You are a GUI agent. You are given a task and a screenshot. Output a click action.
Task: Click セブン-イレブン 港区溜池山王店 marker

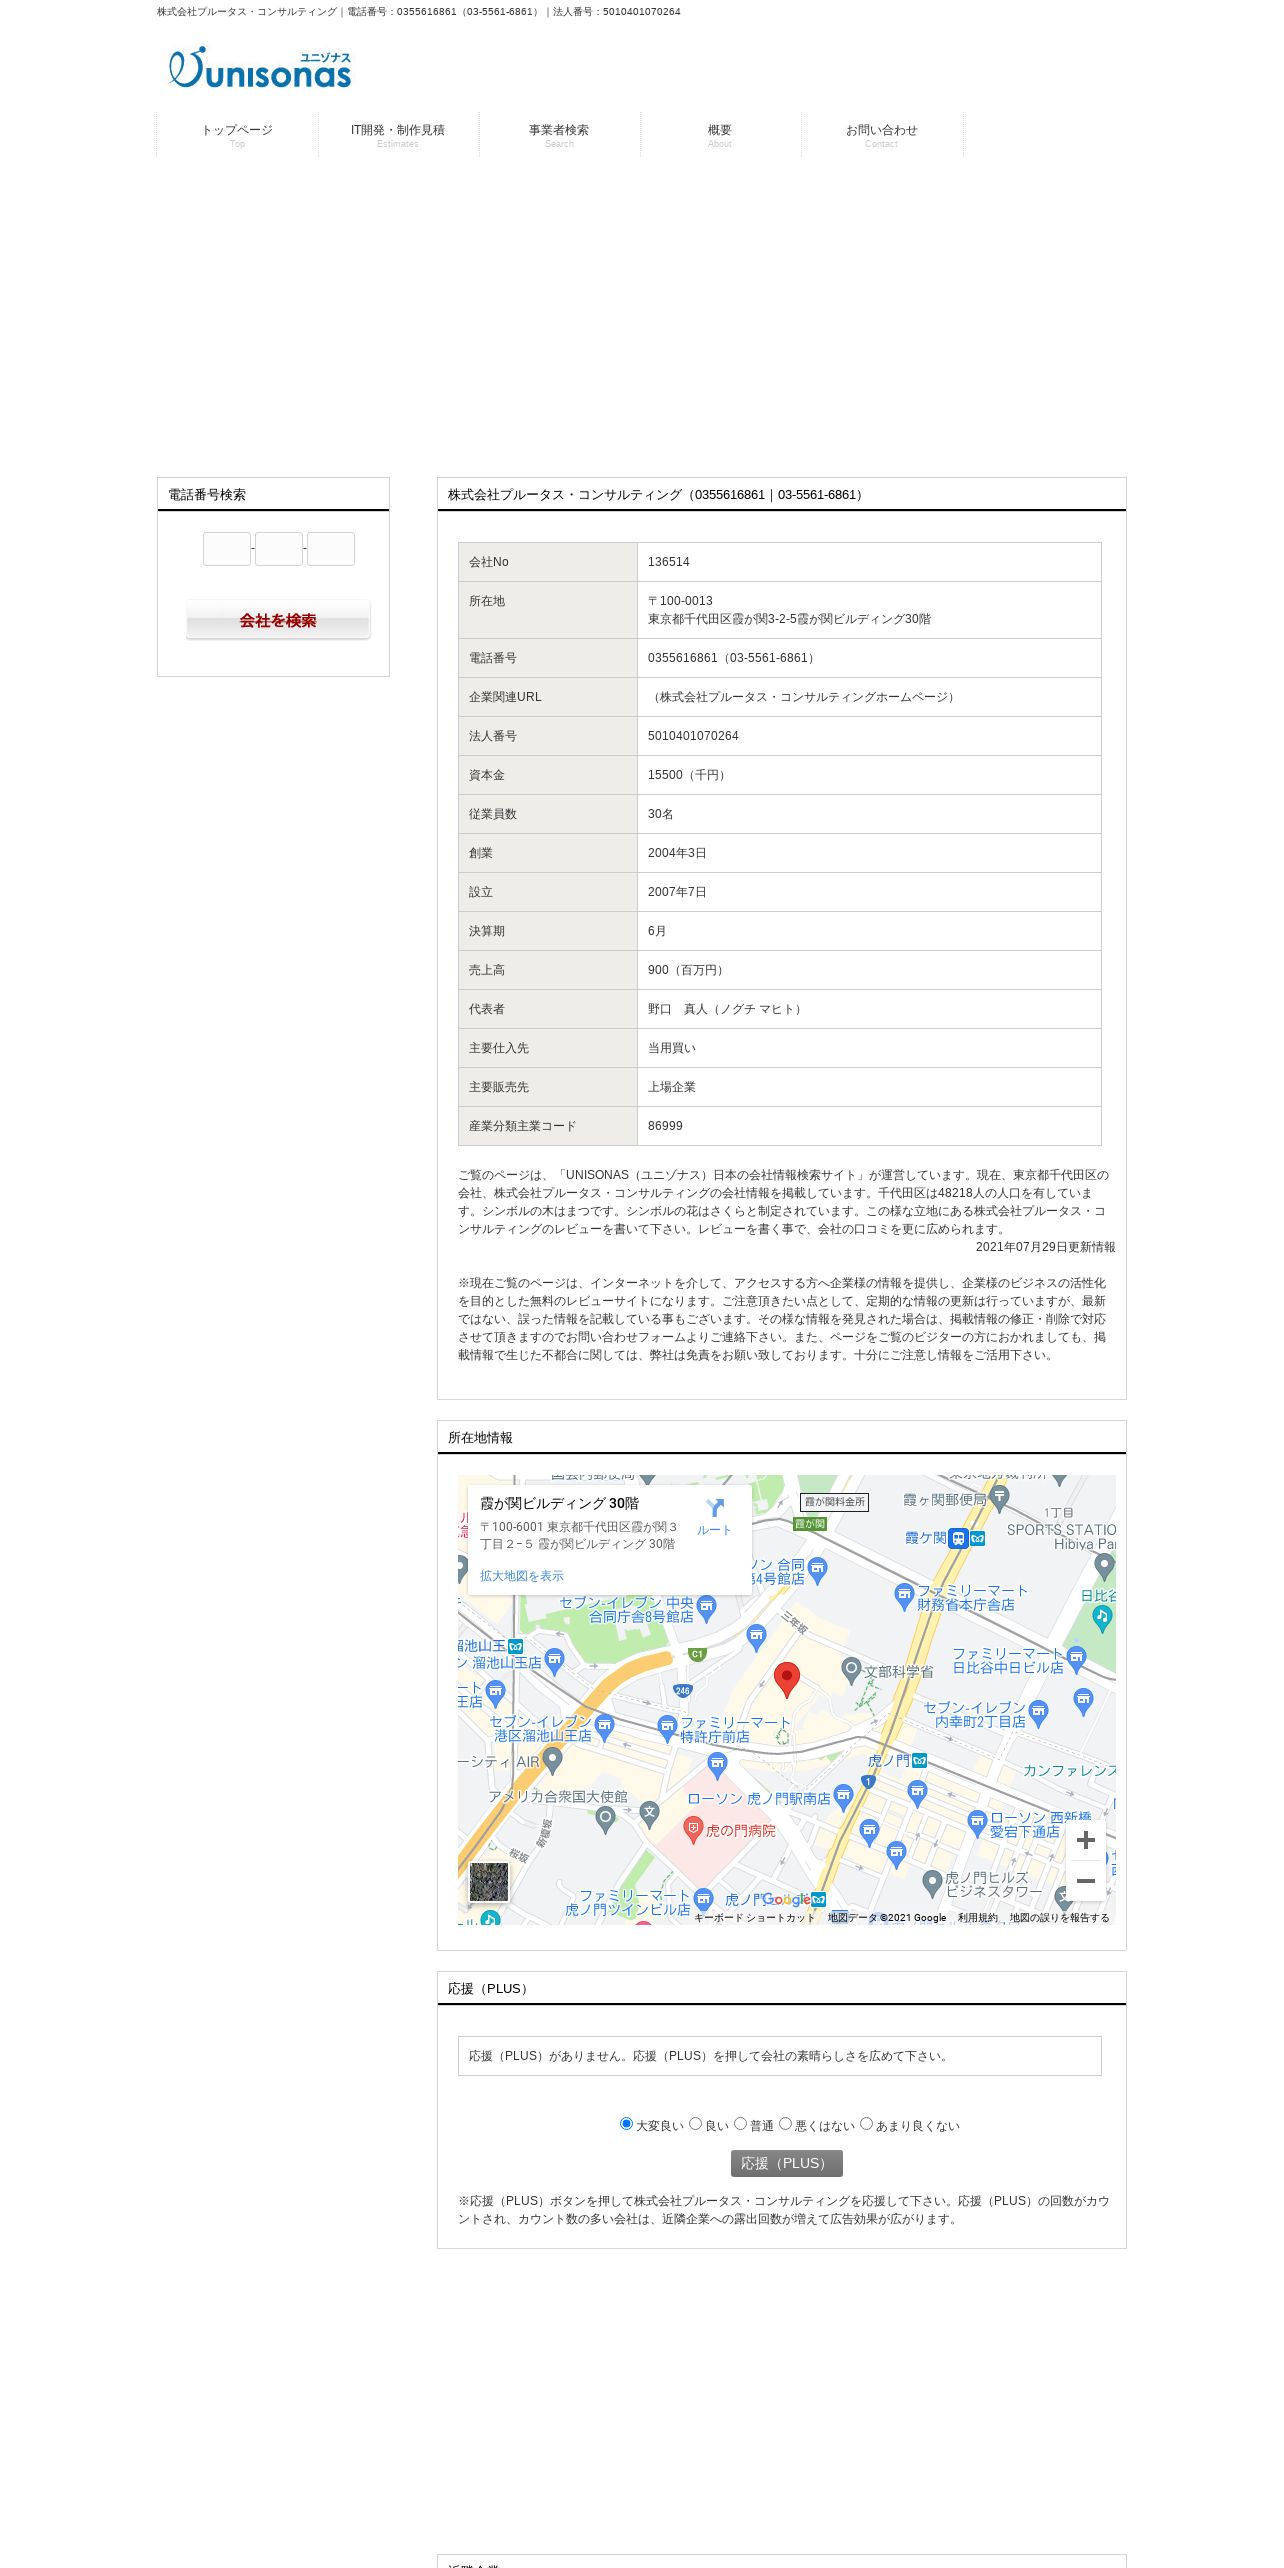tap(604, 1726)
